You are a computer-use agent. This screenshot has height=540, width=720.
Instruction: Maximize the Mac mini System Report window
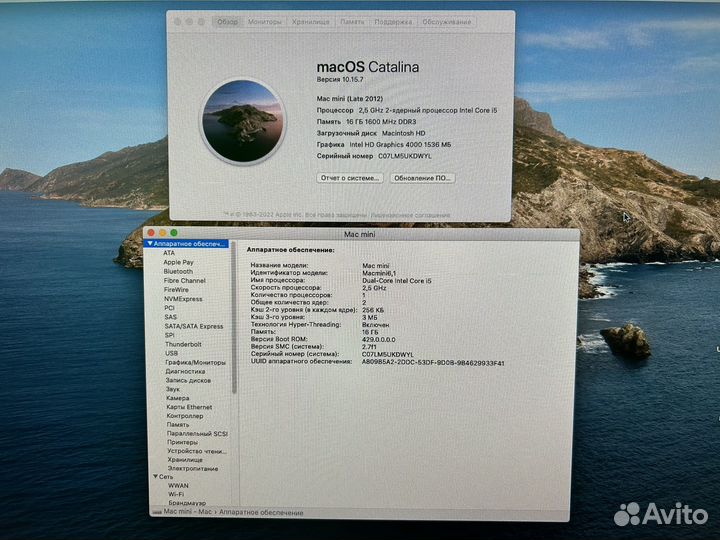pos(174,233)
